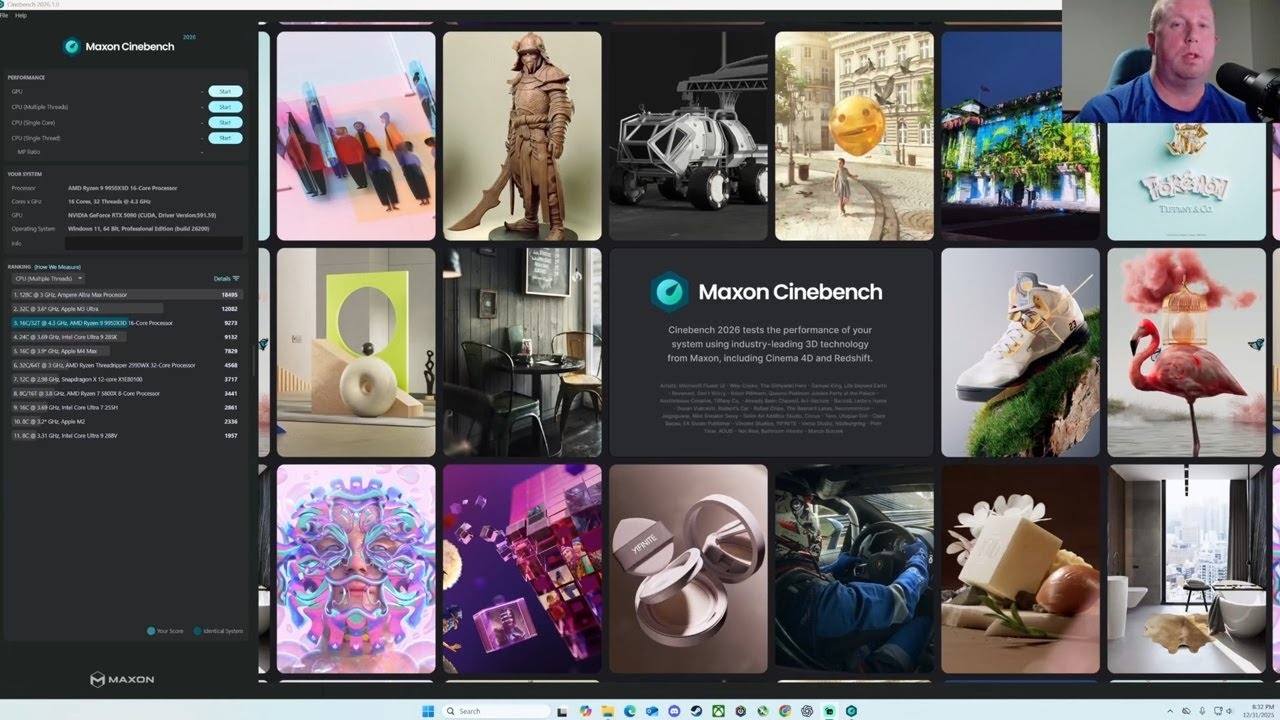
Task: Open the File menu
Action: [4, 16]
